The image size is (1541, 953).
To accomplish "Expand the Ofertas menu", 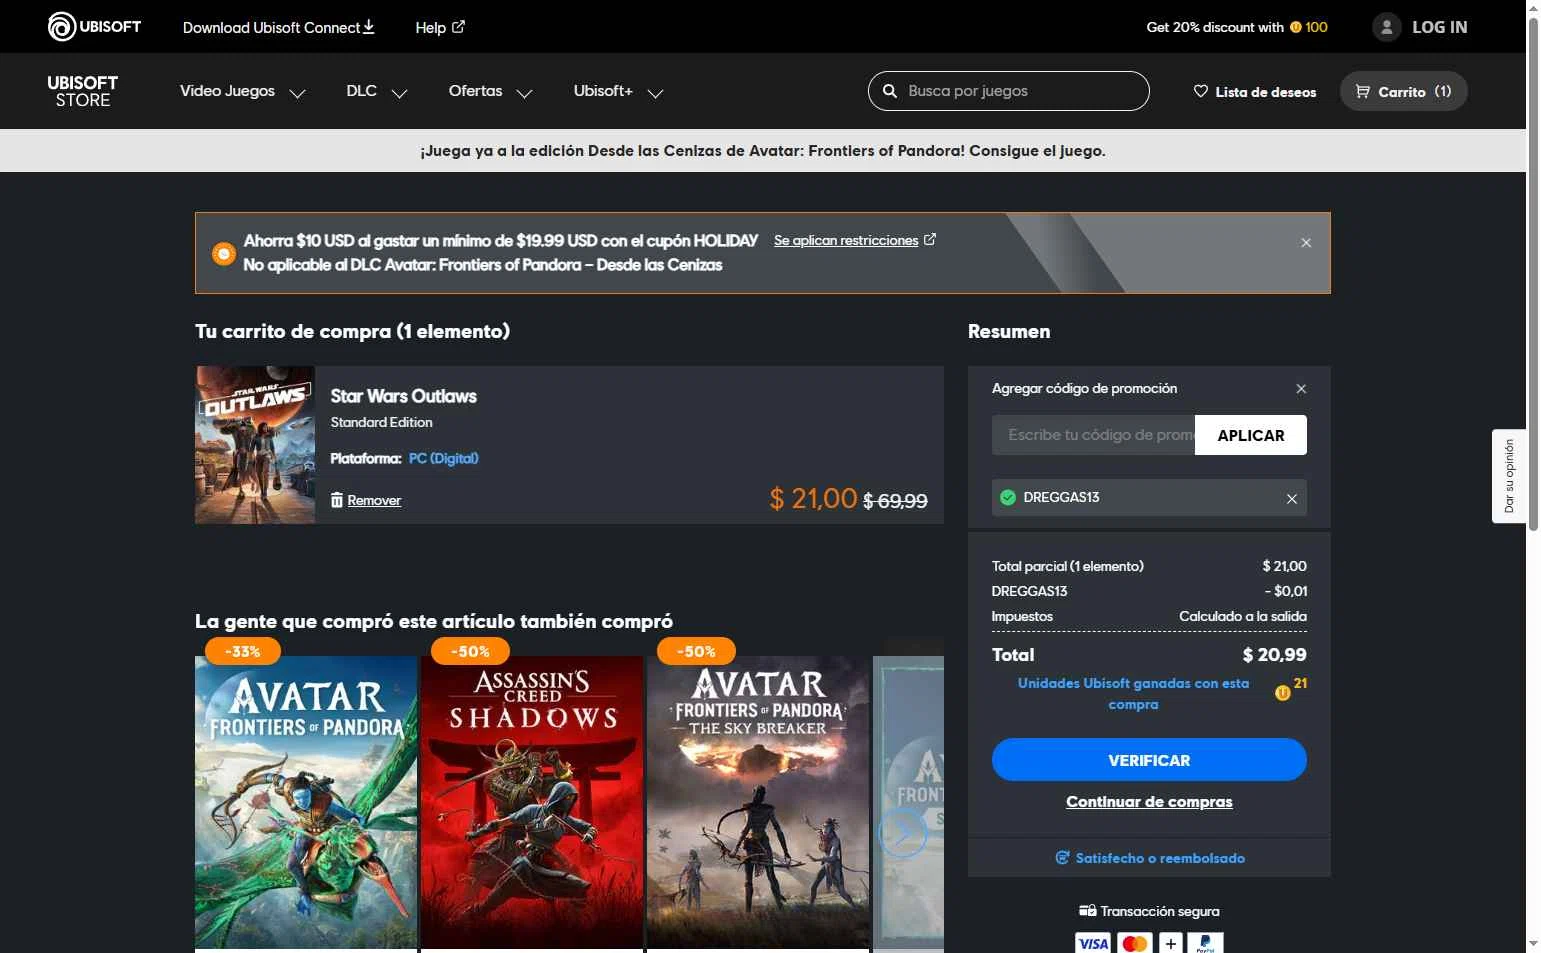I will [490, 91].
